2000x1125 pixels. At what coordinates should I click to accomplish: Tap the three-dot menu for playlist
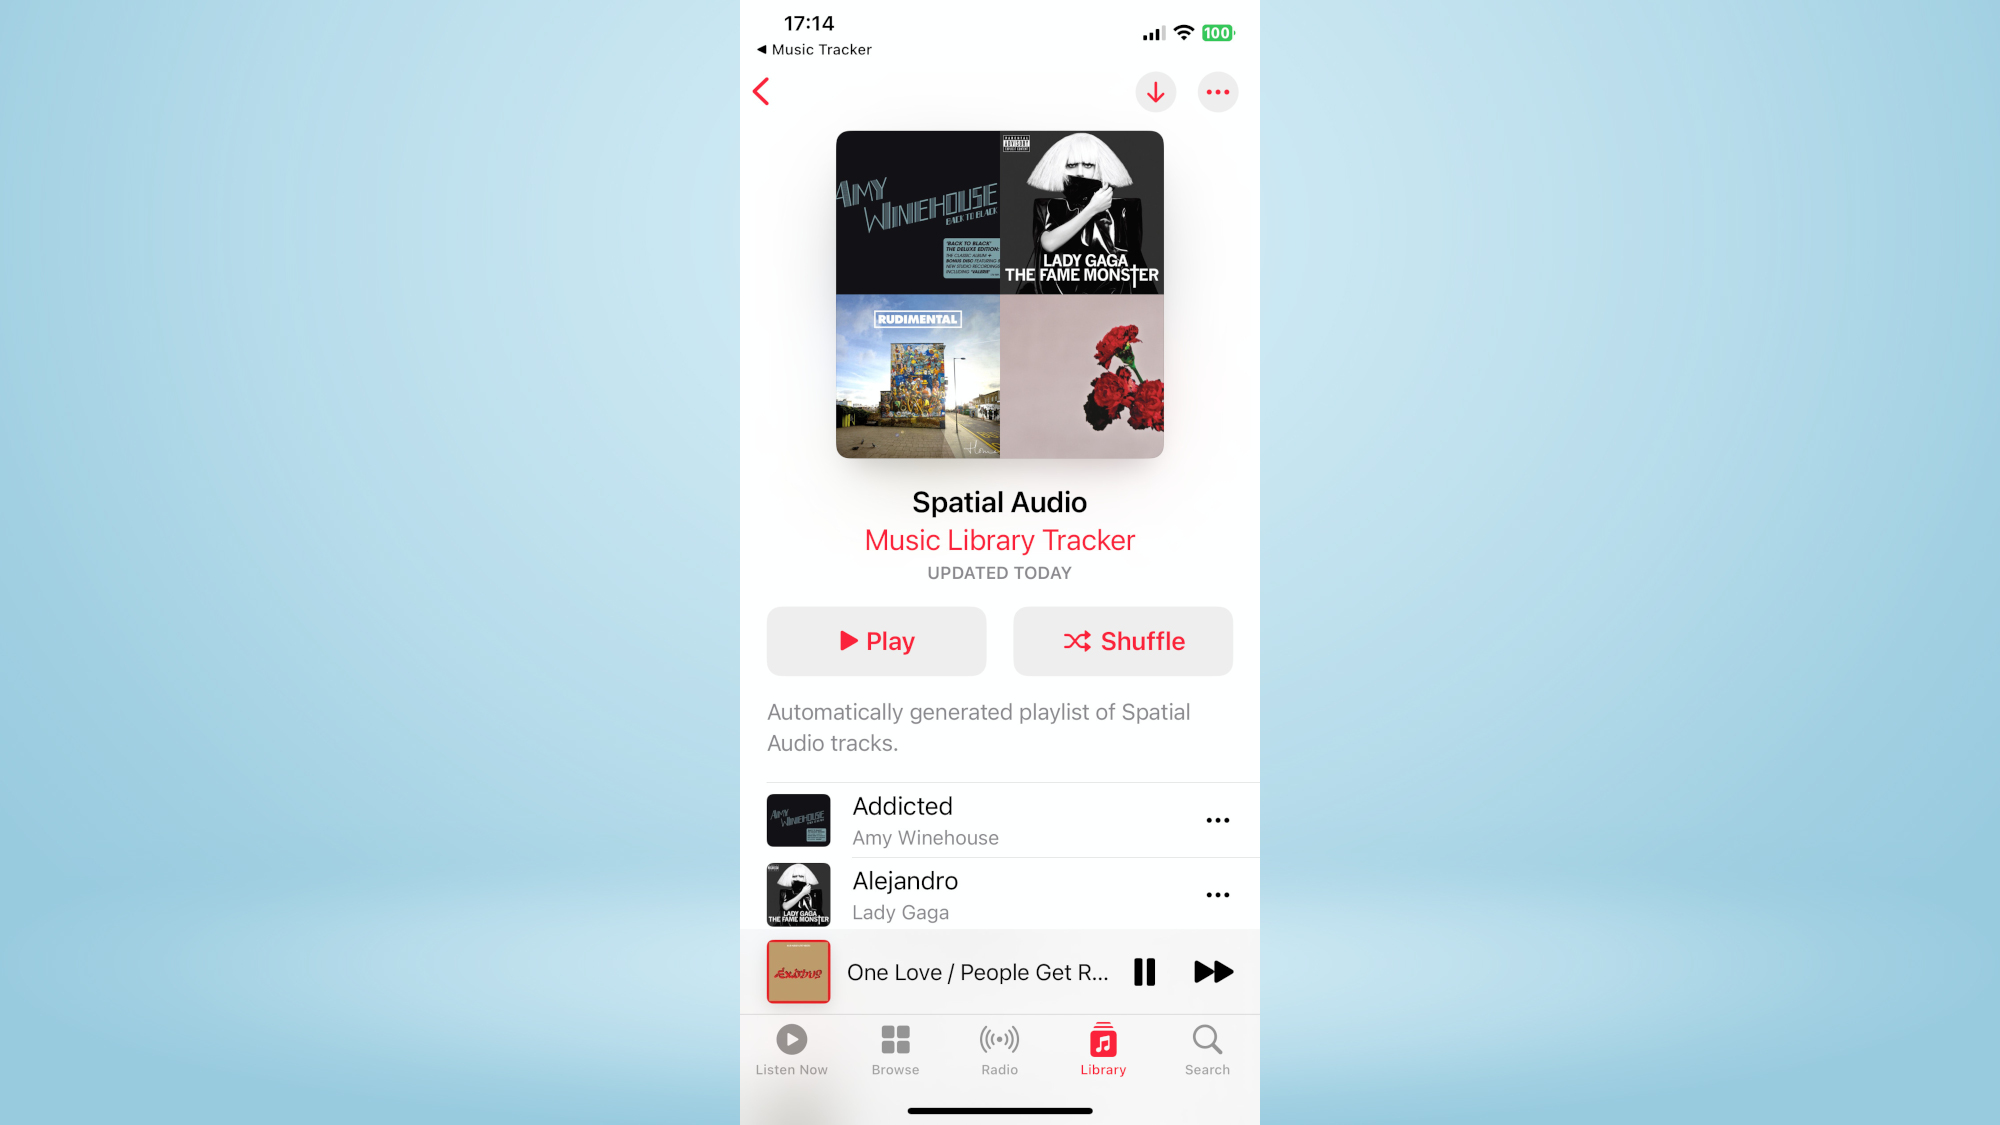point(1216,92)
